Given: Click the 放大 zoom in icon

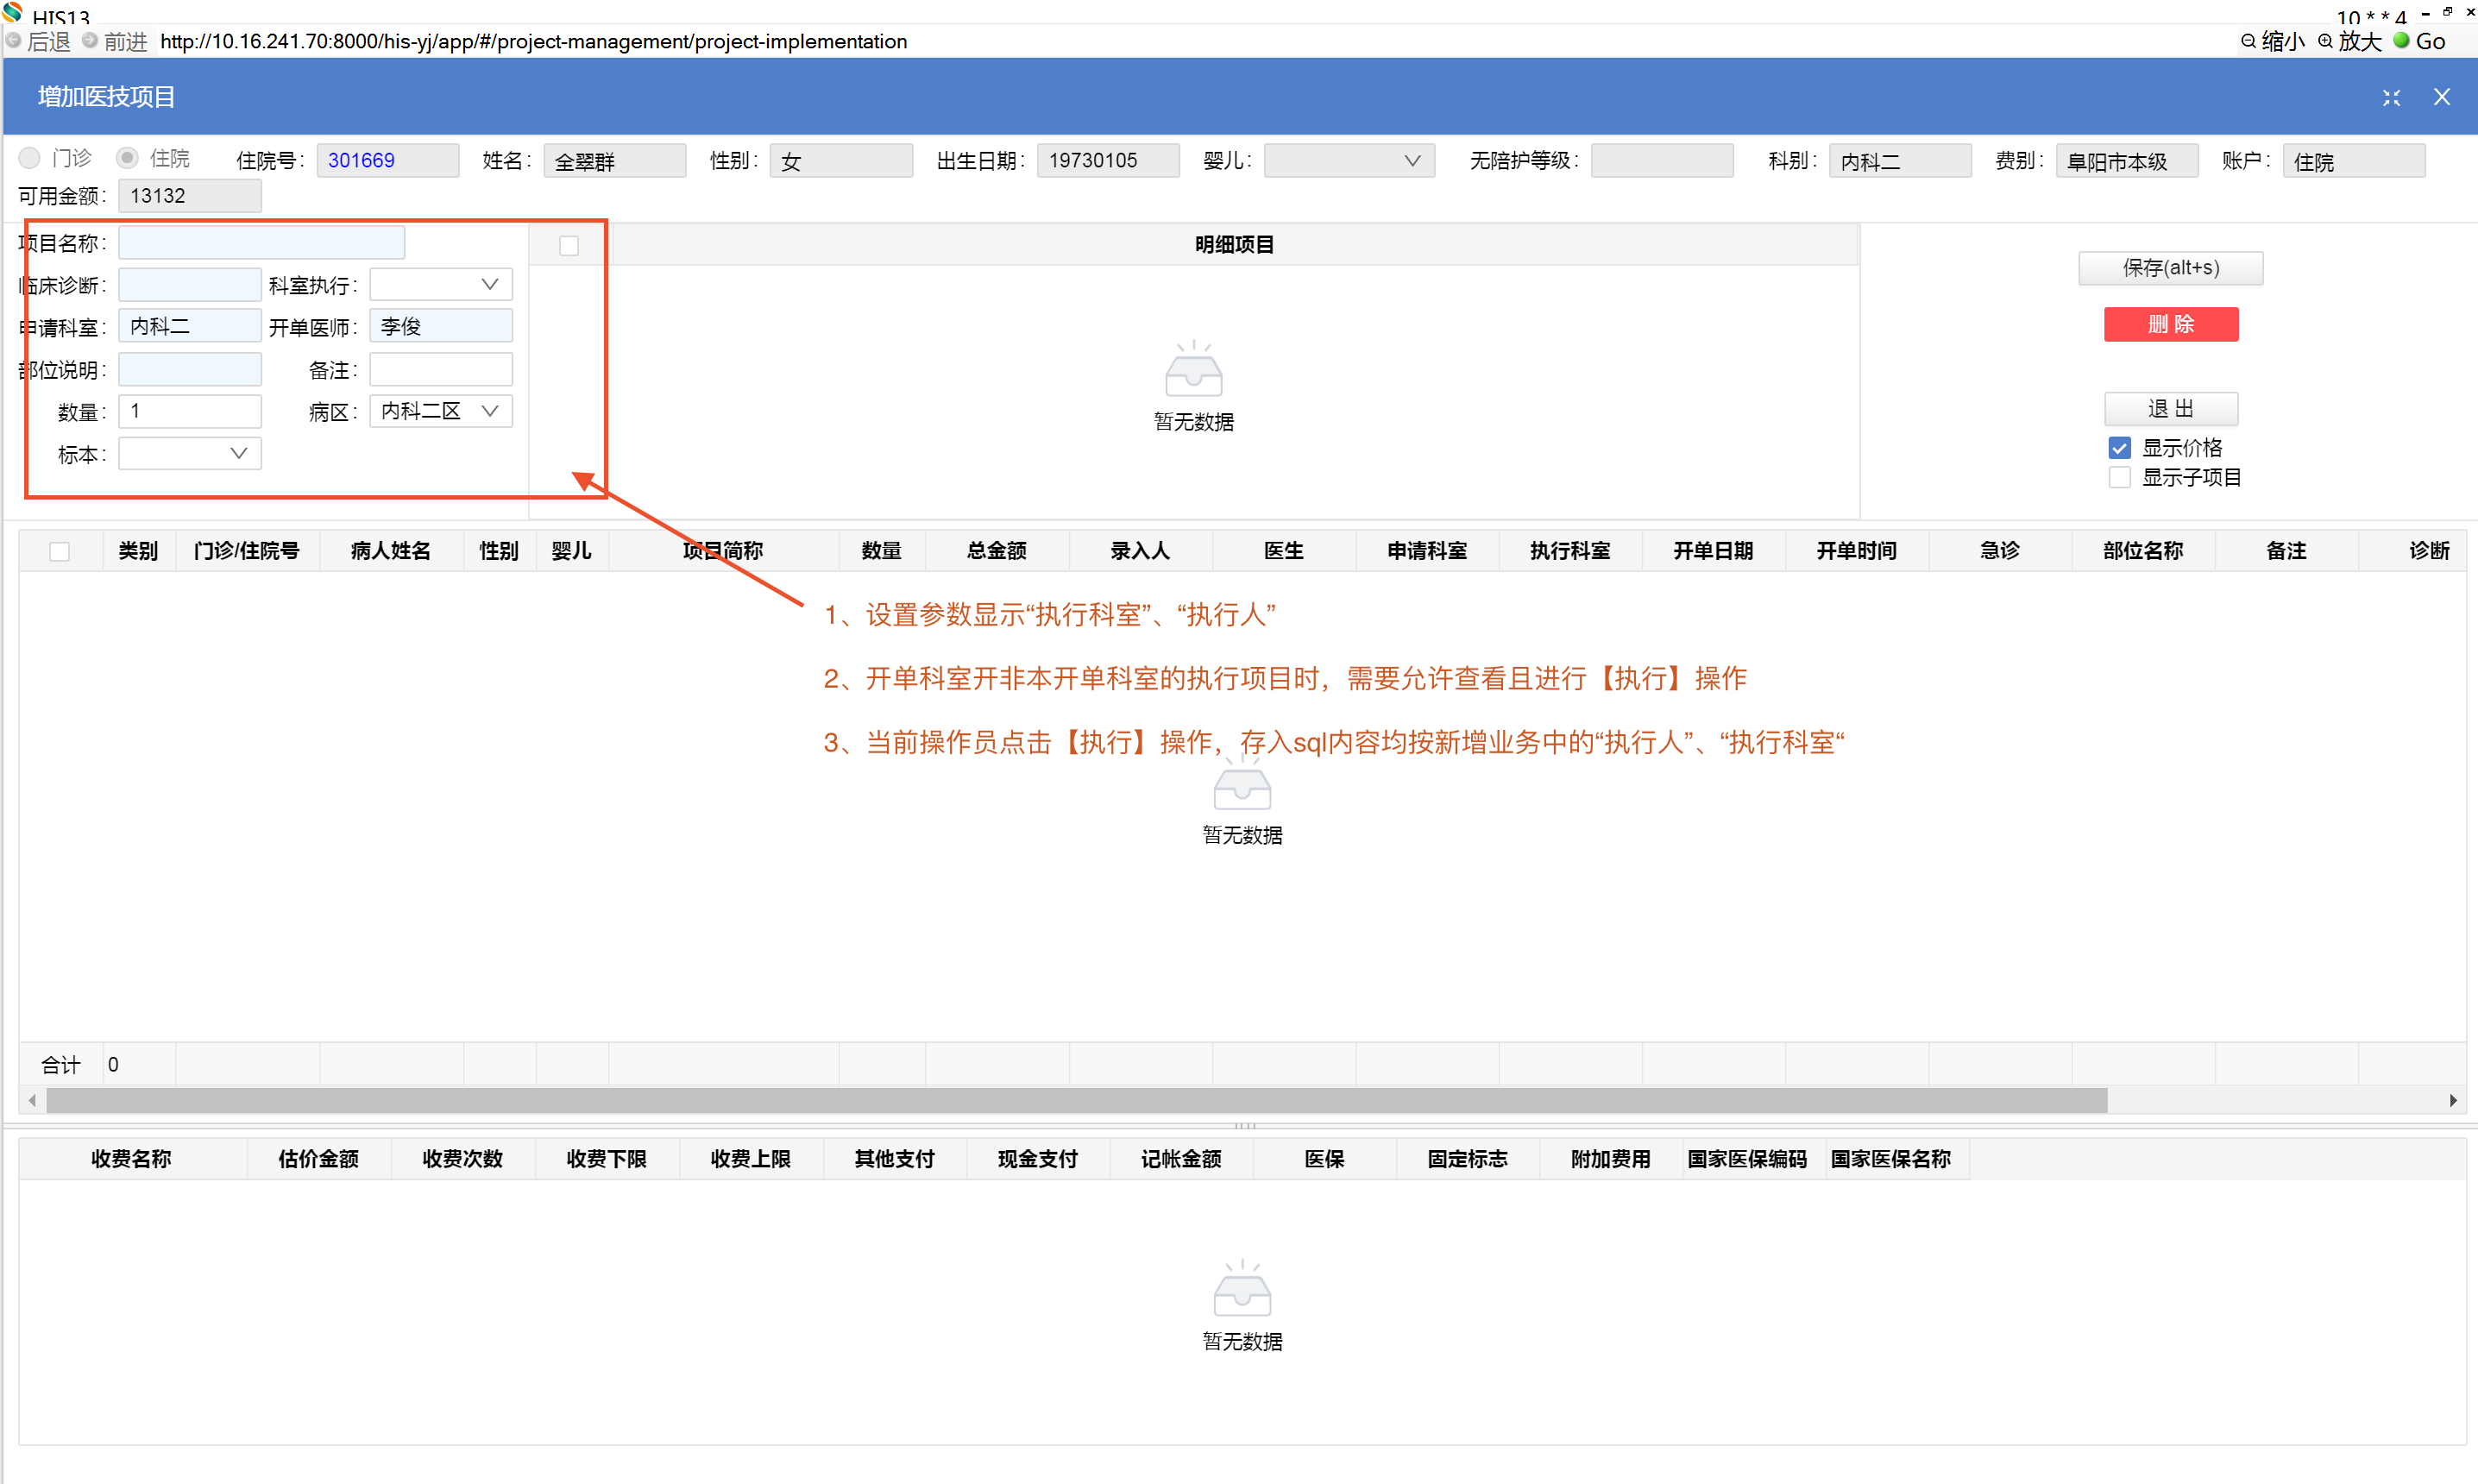Looking at the screenshot, I should [2325, 41].
